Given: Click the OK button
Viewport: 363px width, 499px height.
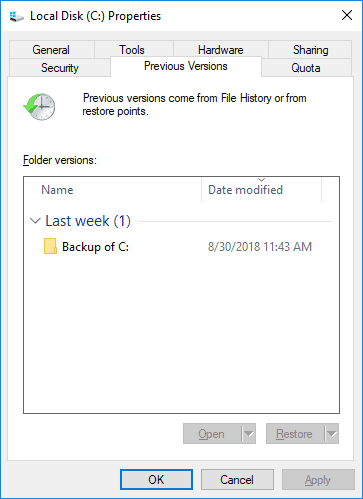Looking at the screenshot, I should pyautogui.click(x=156, y=480).
